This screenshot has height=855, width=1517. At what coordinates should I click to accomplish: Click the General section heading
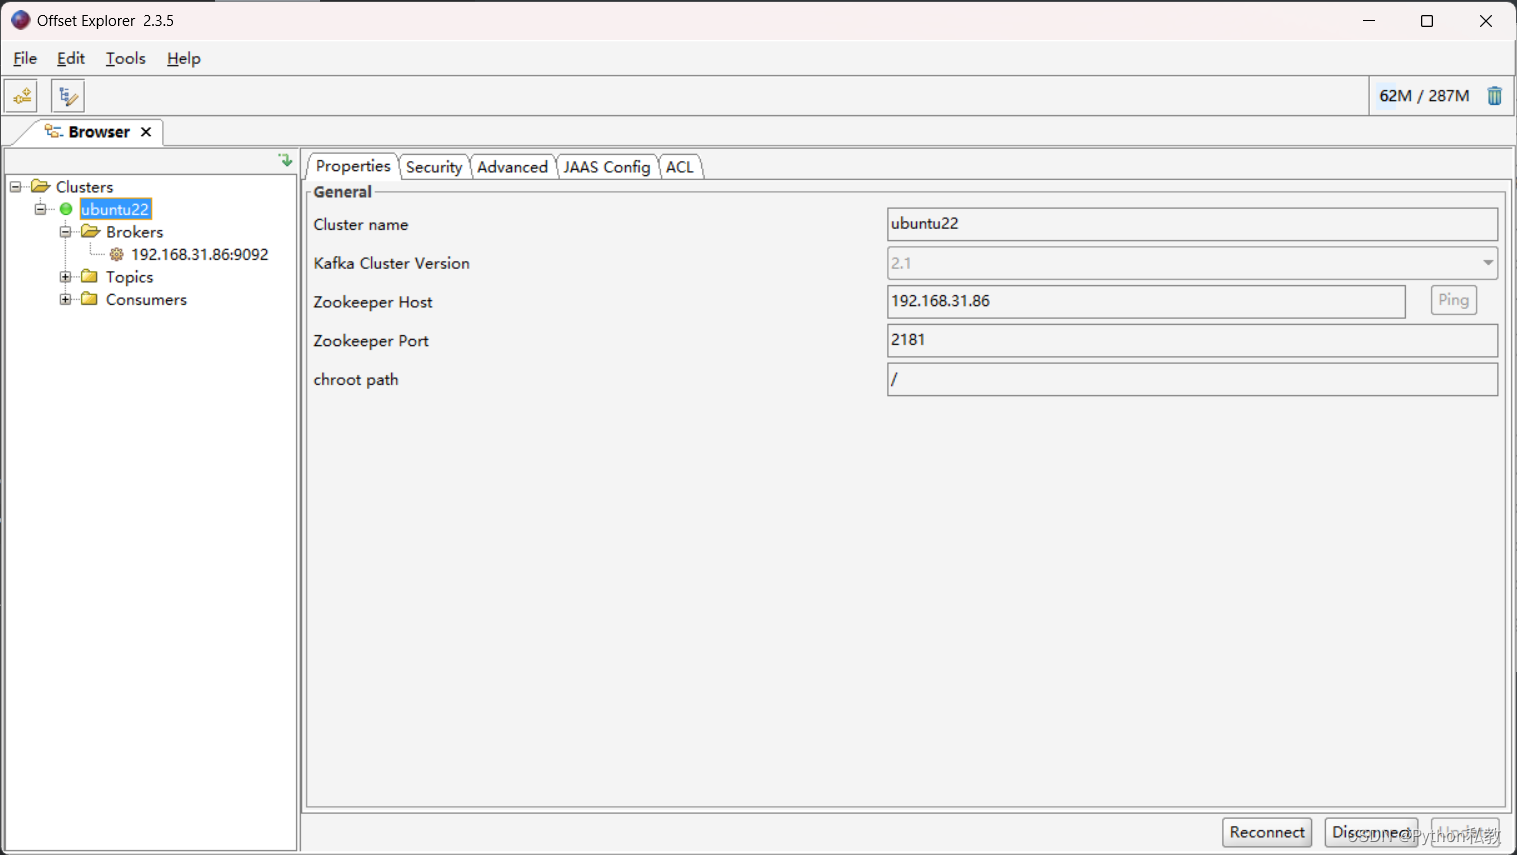(342, 192)
